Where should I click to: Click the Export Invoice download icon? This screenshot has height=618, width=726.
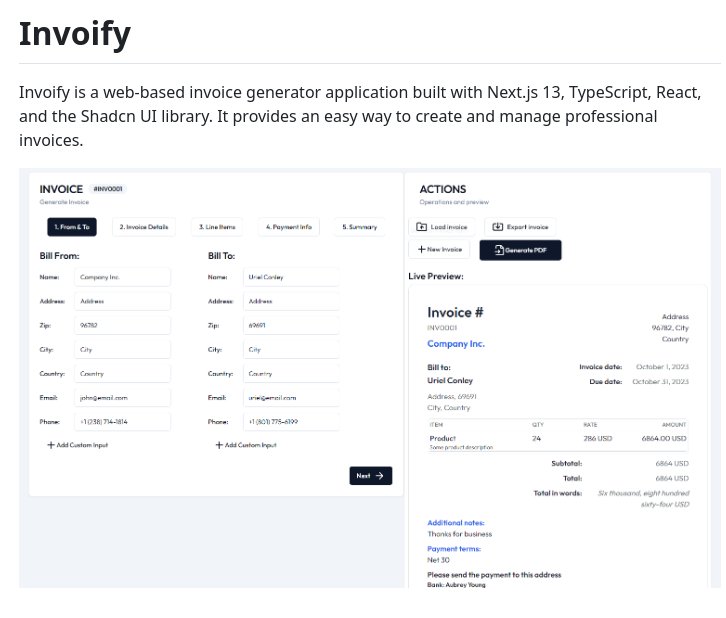point(497,227)
